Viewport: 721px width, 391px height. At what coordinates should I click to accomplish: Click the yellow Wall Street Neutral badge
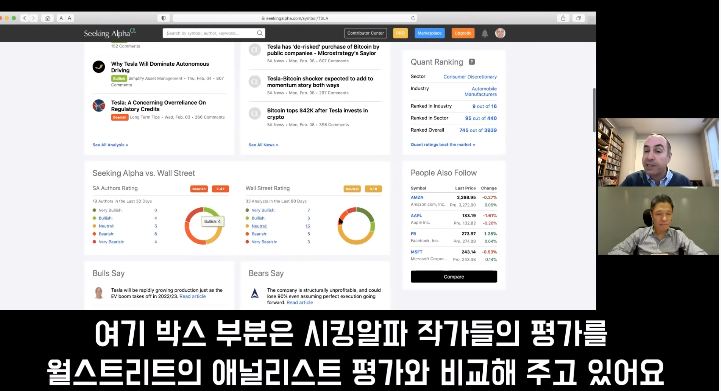(x=352, y=189)
